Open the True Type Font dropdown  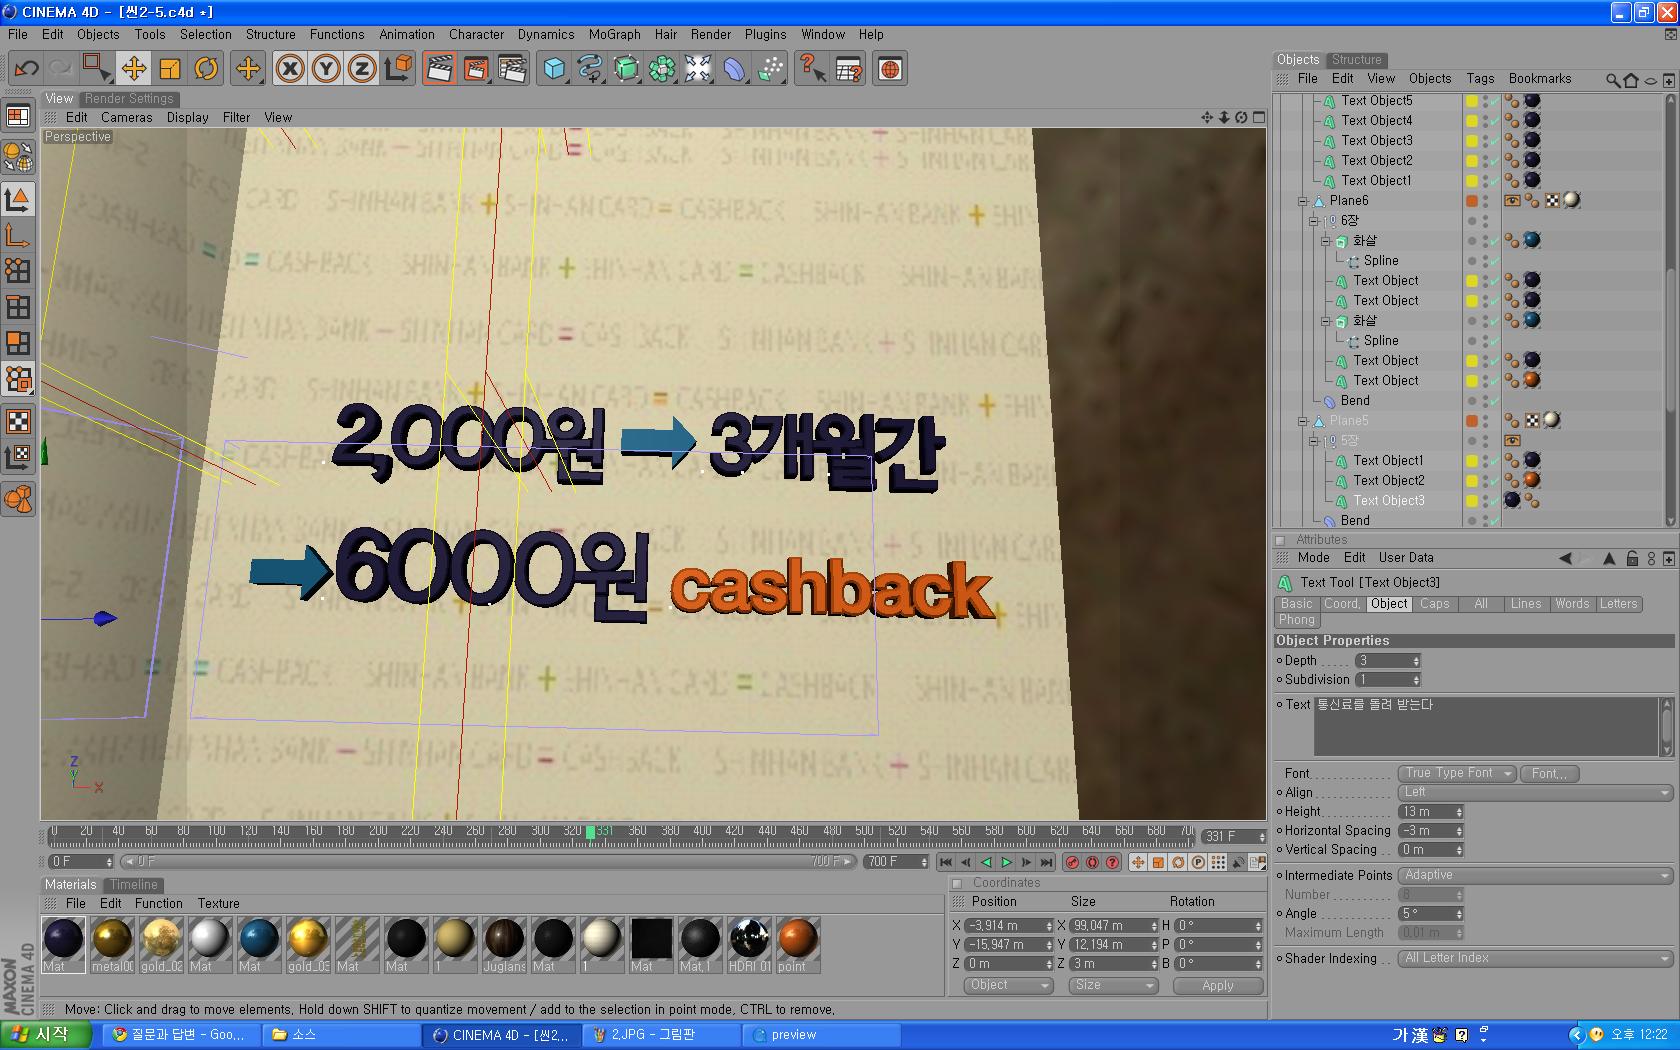pyautogui.click(x=1456, y=773)
